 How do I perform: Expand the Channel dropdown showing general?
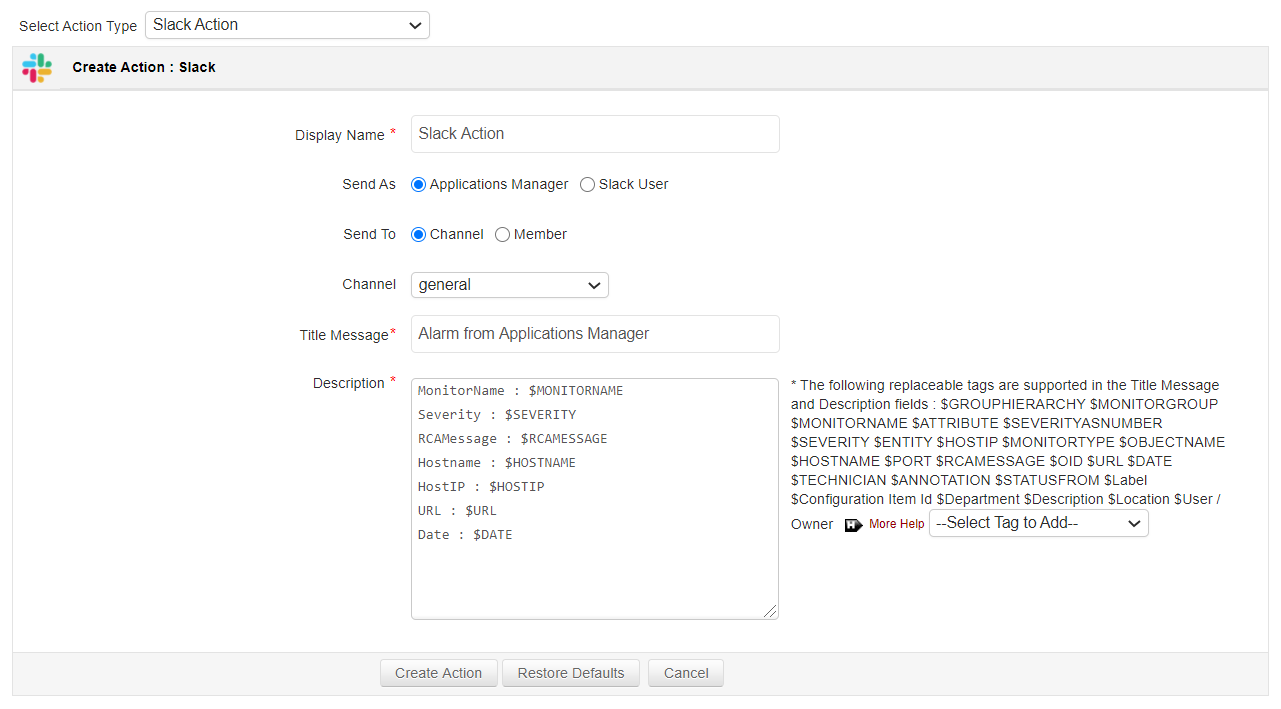click(x=509, y=285)
